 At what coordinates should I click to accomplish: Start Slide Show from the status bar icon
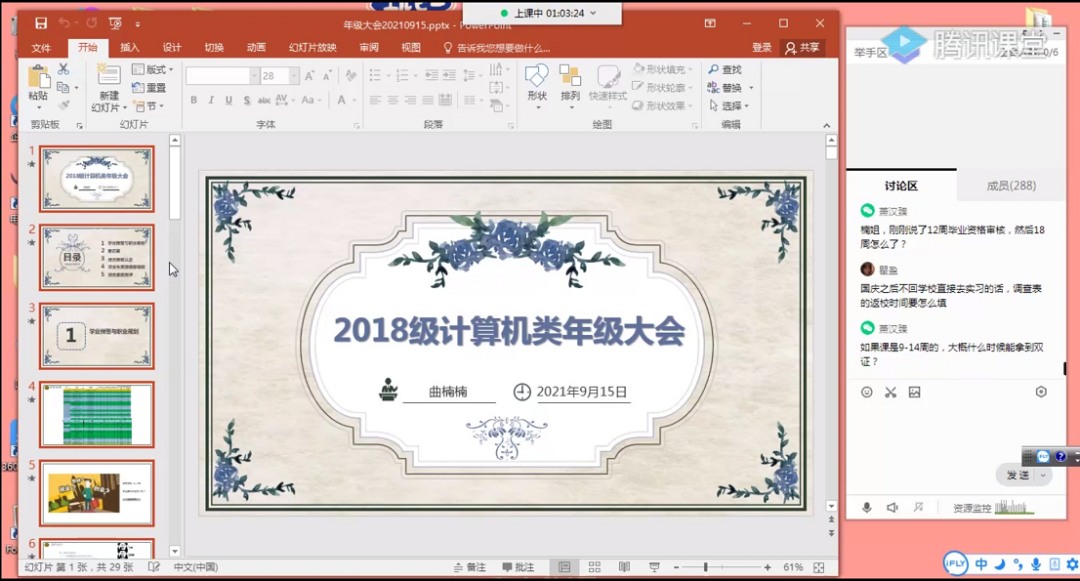(654, 567)
